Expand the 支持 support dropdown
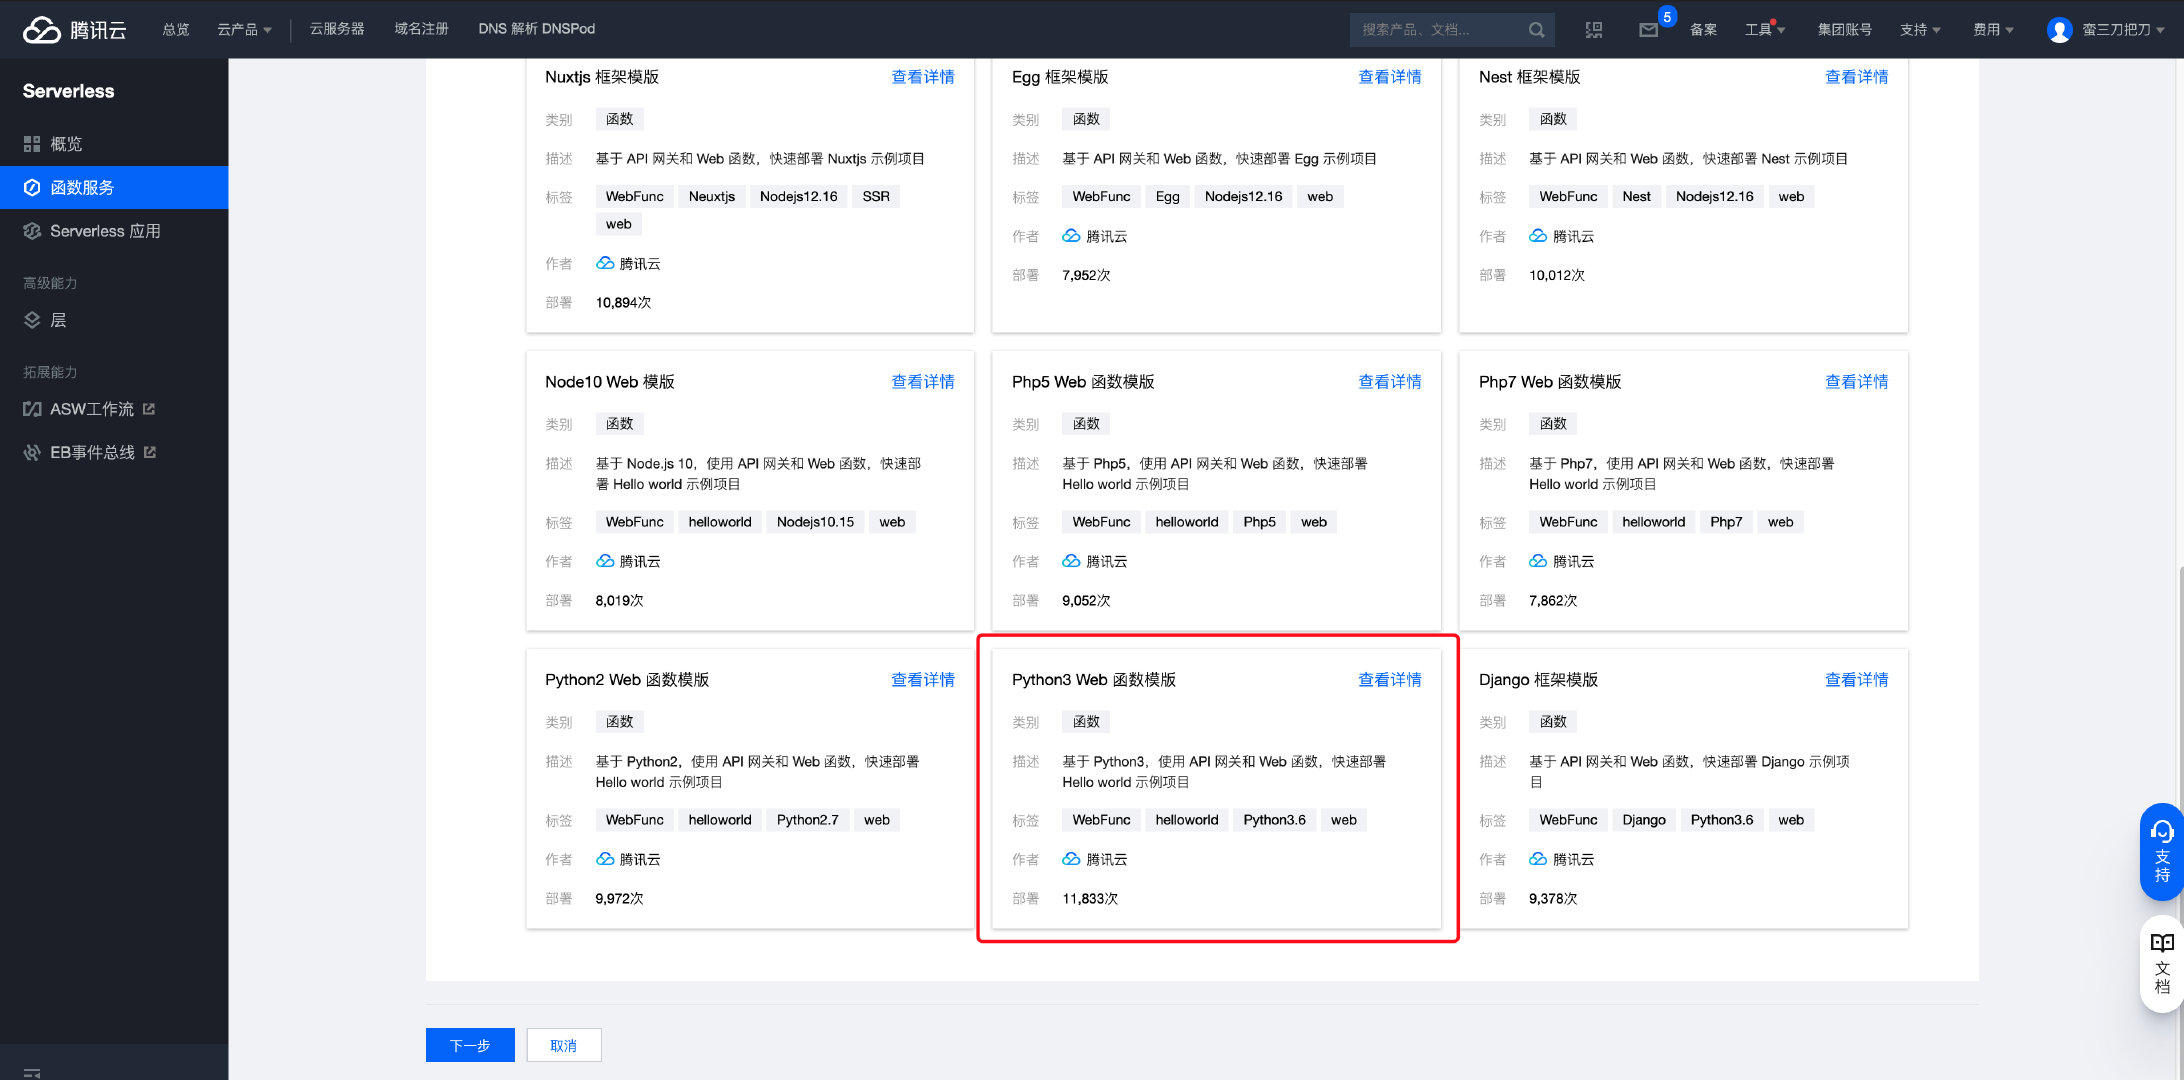 (1920, 30)
